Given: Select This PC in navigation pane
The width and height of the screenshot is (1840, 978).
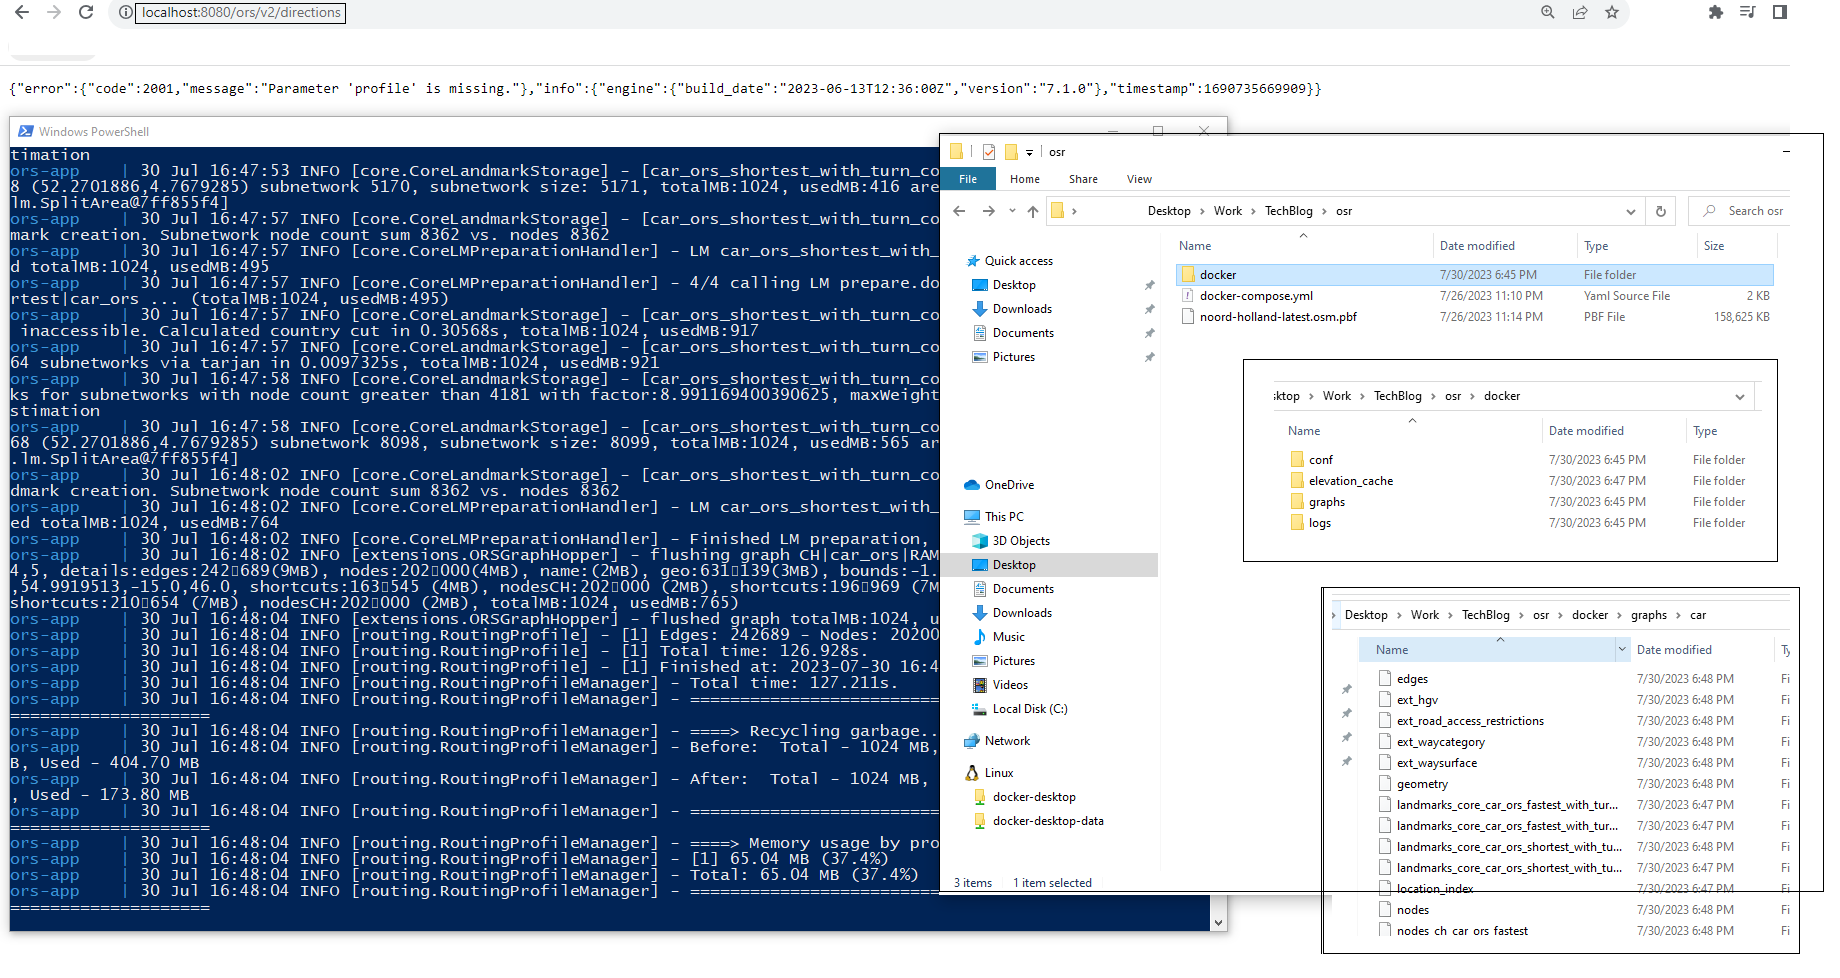Looking at the screenshot, I should pyautogui.click(x=1003, y=517).
